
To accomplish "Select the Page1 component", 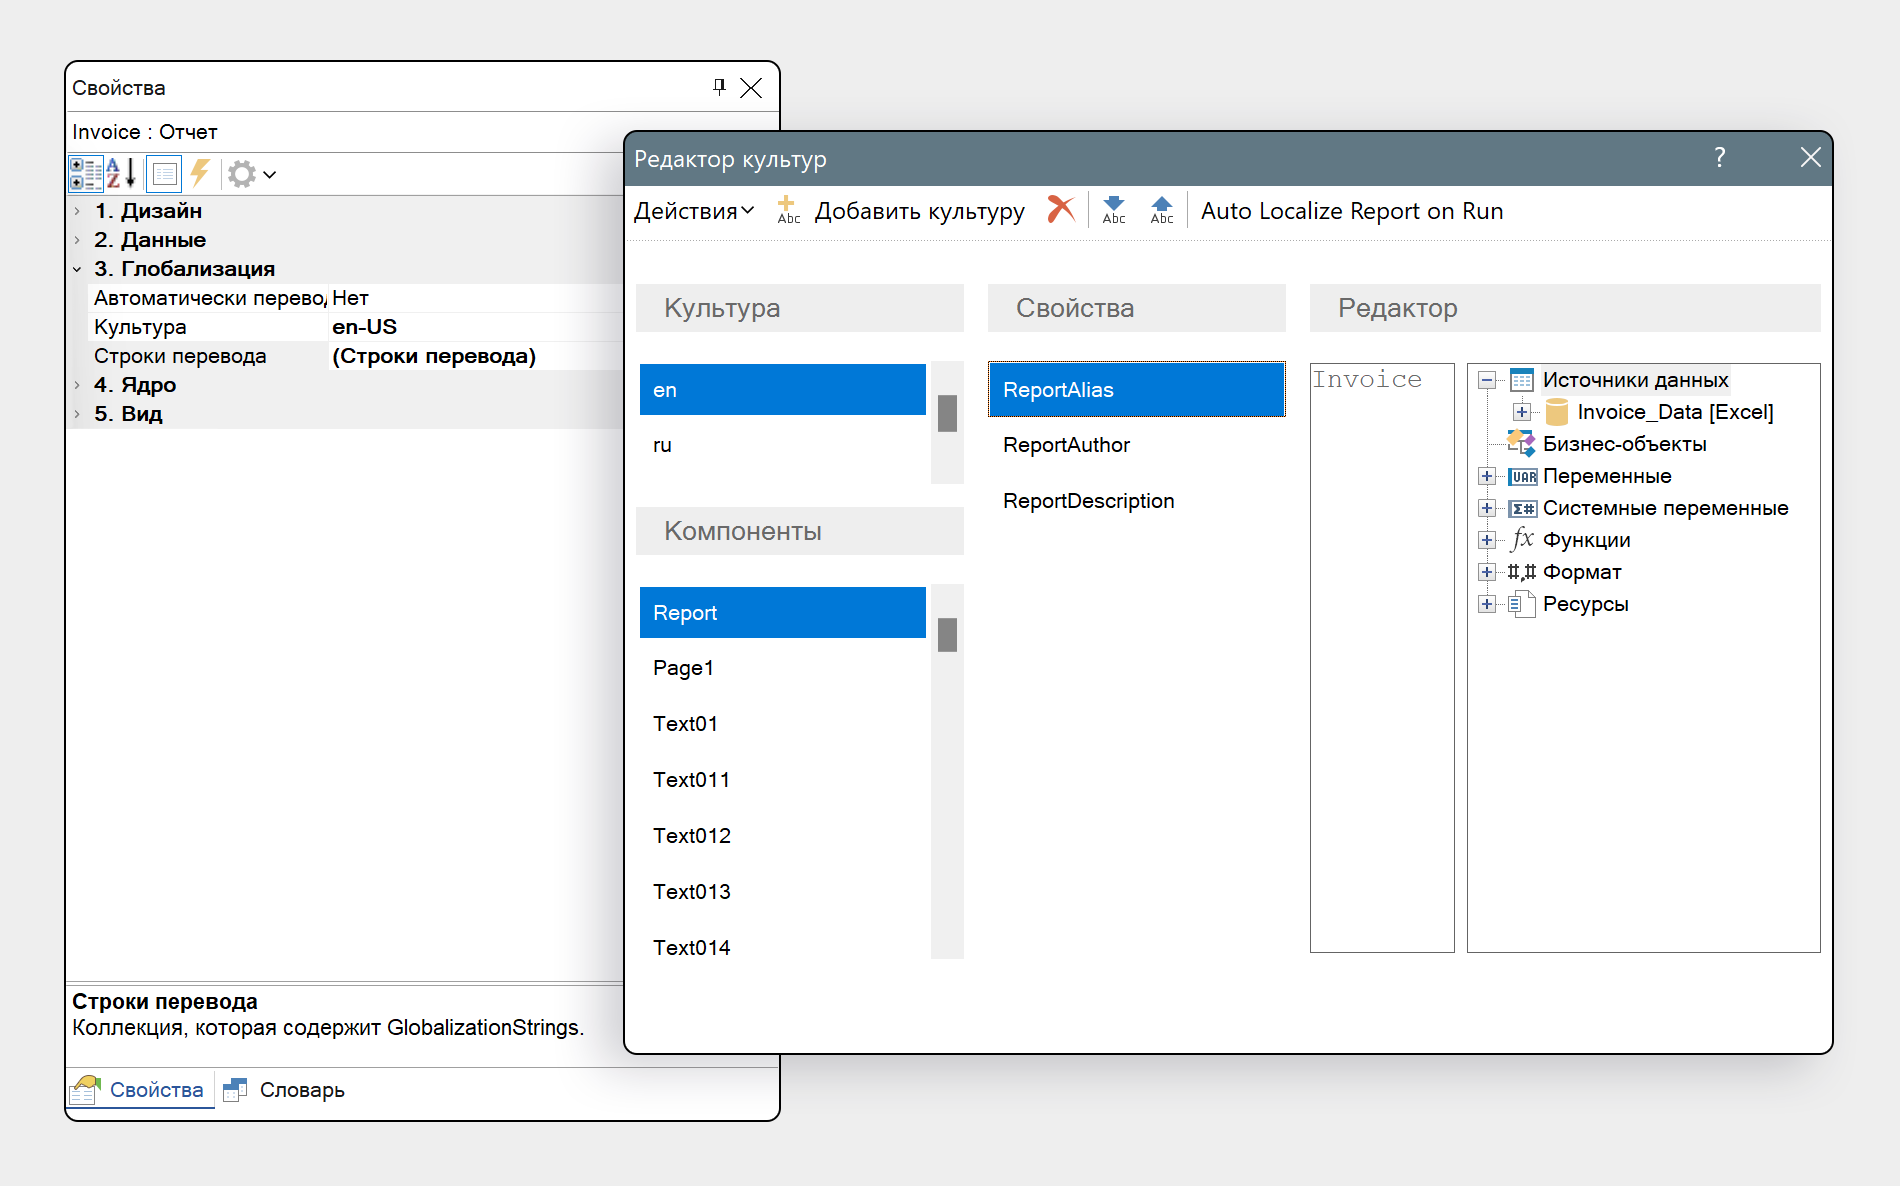I will [783, 668].
